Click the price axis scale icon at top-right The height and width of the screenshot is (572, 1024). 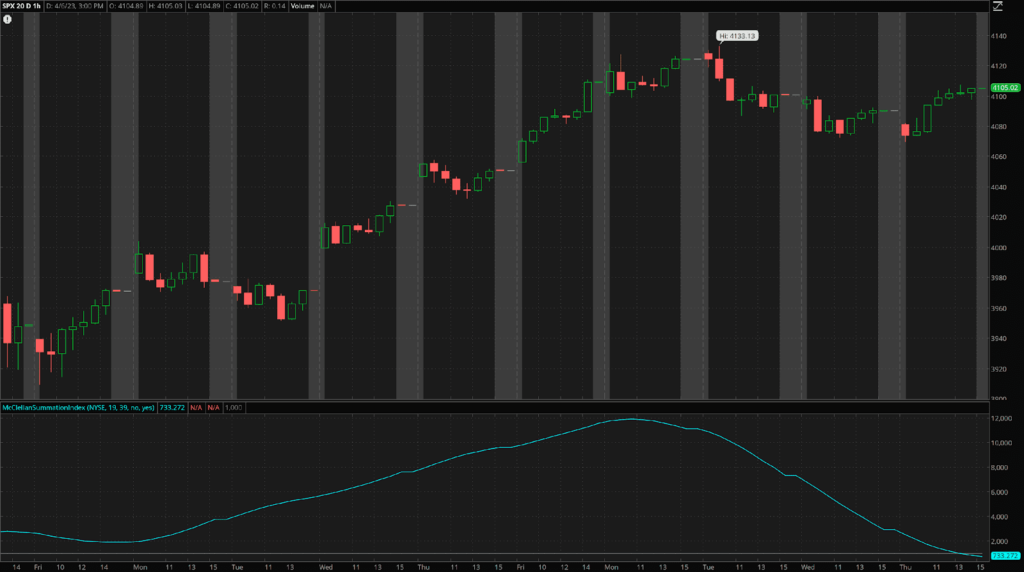point(998,6)
